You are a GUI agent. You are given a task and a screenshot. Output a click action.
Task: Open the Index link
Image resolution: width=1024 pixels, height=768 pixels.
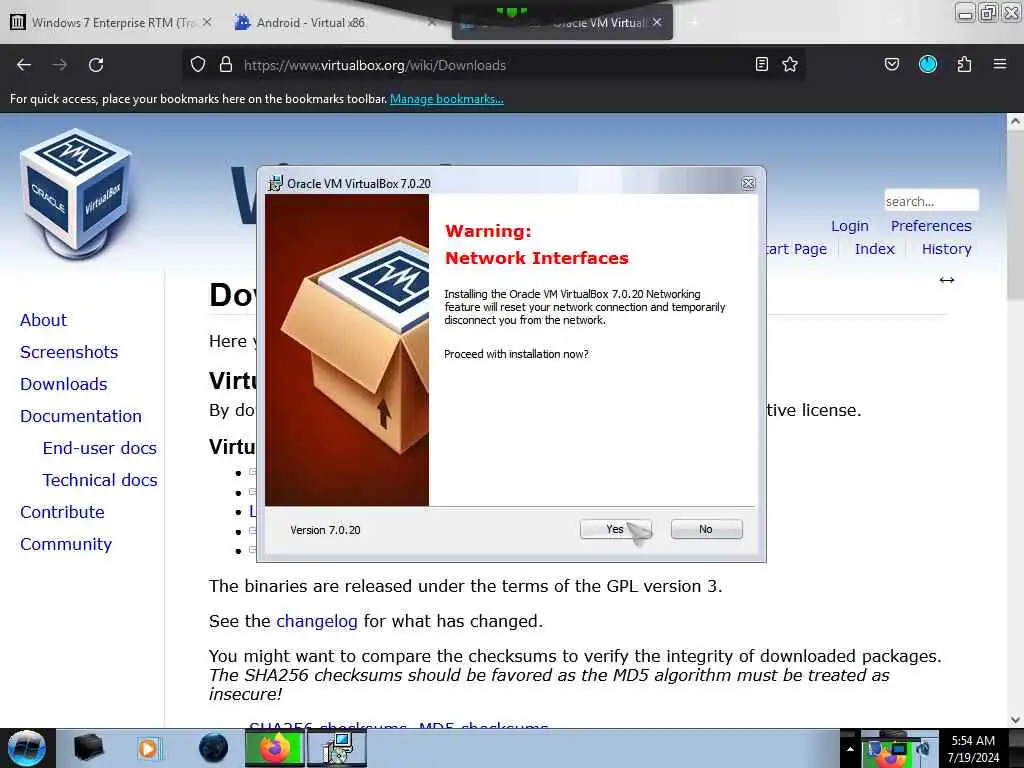pos(874,249)
